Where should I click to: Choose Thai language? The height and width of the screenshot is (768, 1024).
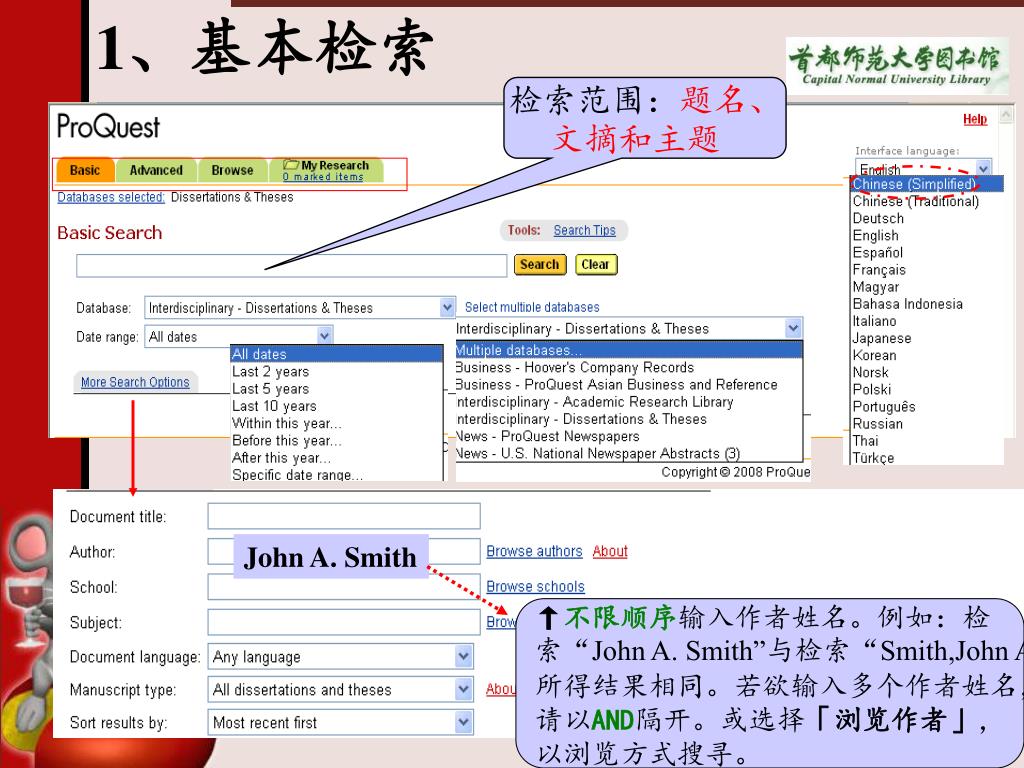tap(865, 440)
